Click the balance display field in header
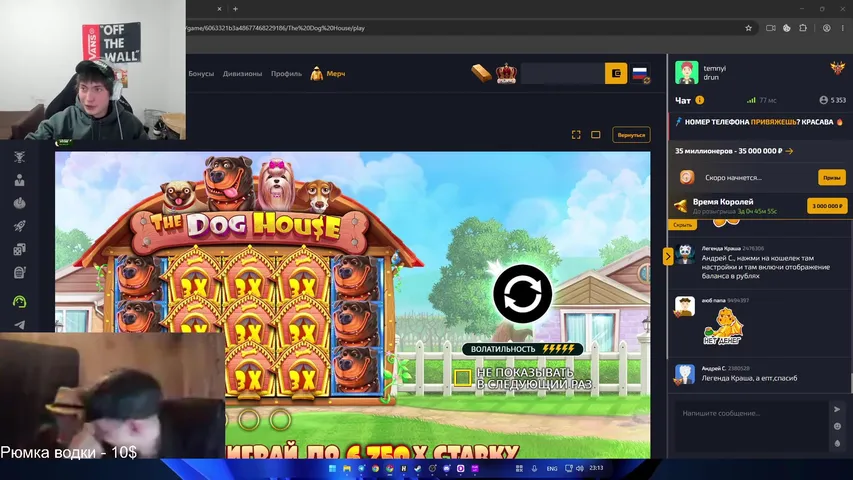Image resolution: width=853 pixels, height=480 pixels. coord(563,73)
